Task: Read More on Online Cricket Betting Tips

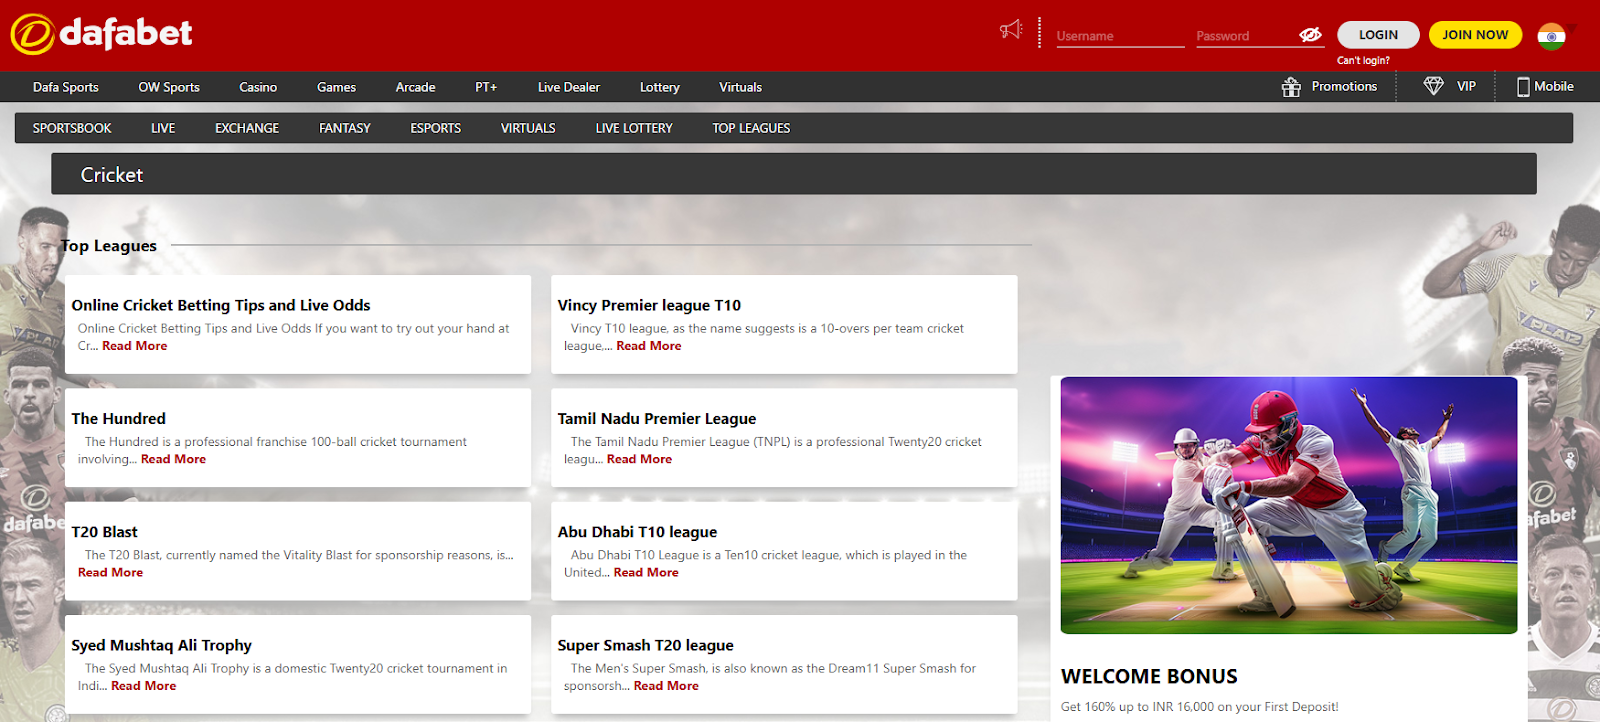Action: pos(135,346)
